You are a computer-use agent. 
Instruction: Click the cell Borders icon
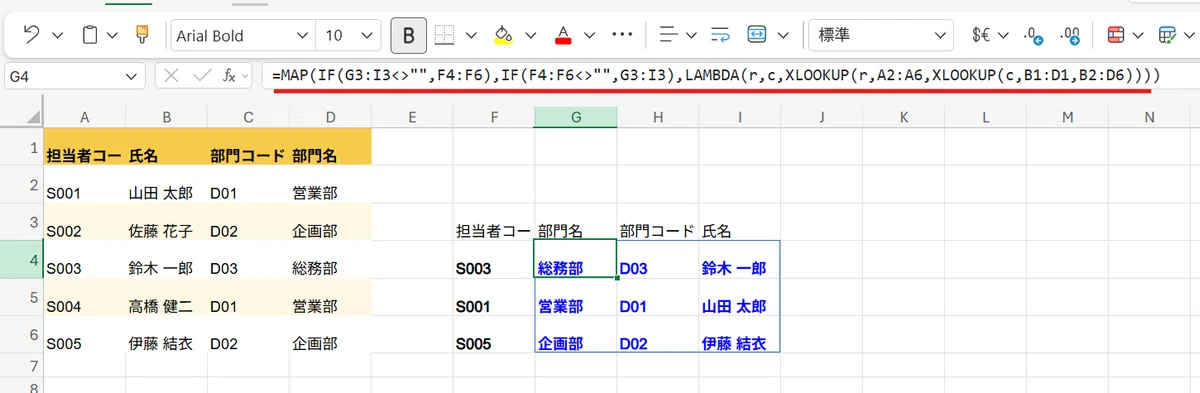click(445, 35)
